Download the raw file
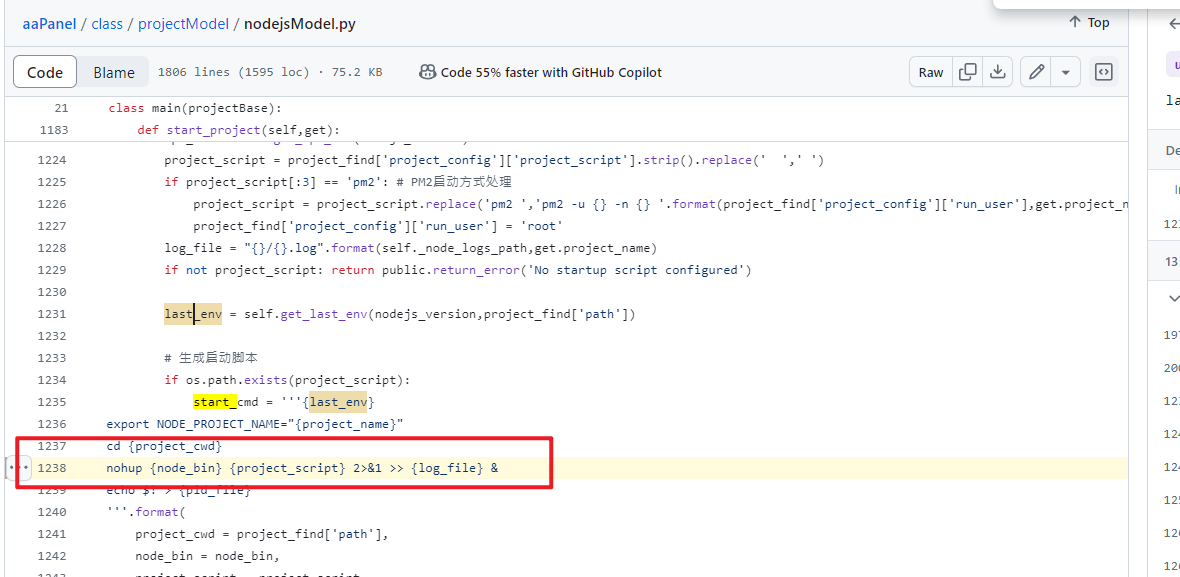 [997, 72]
